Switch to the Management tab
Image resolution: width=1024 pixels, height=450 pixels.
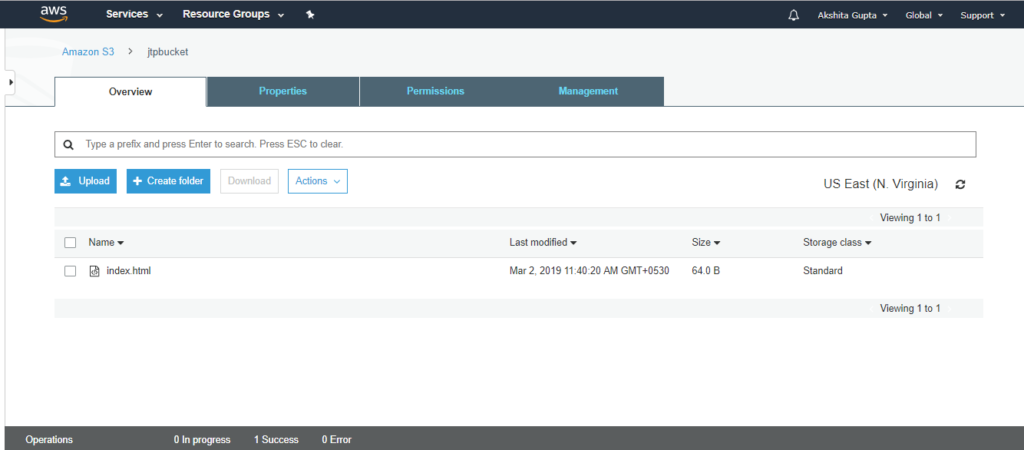coord(588,91)
